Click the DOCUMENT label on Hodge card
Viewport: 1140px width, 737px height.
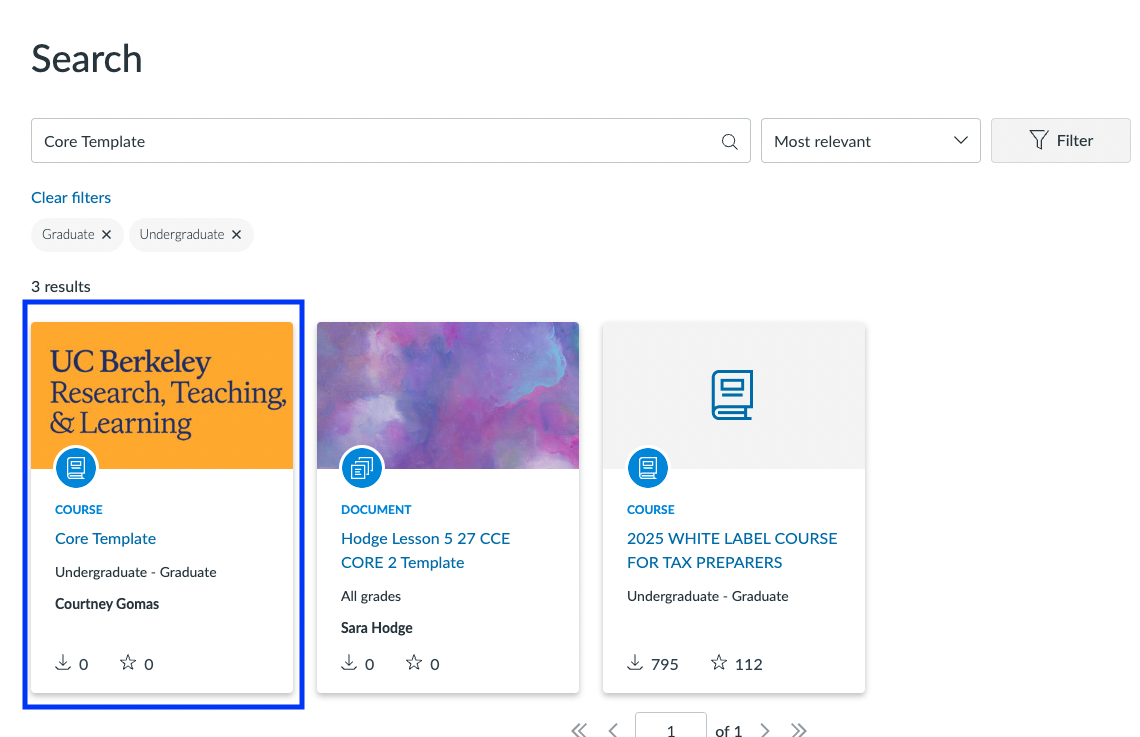(376, 510)
